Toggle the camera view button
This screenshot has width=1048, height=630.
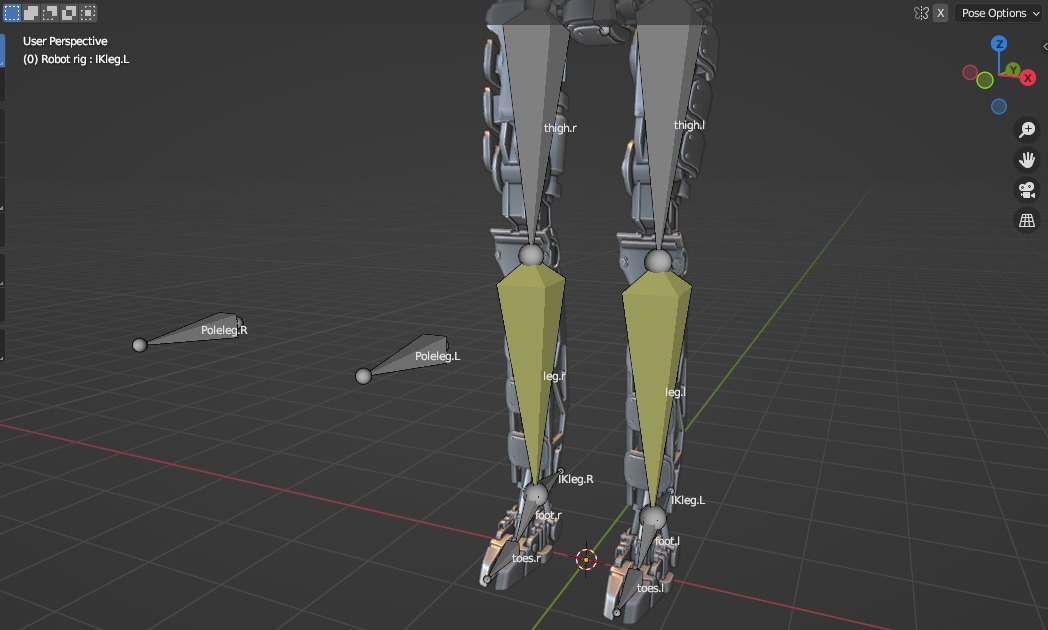(1027, 190)
